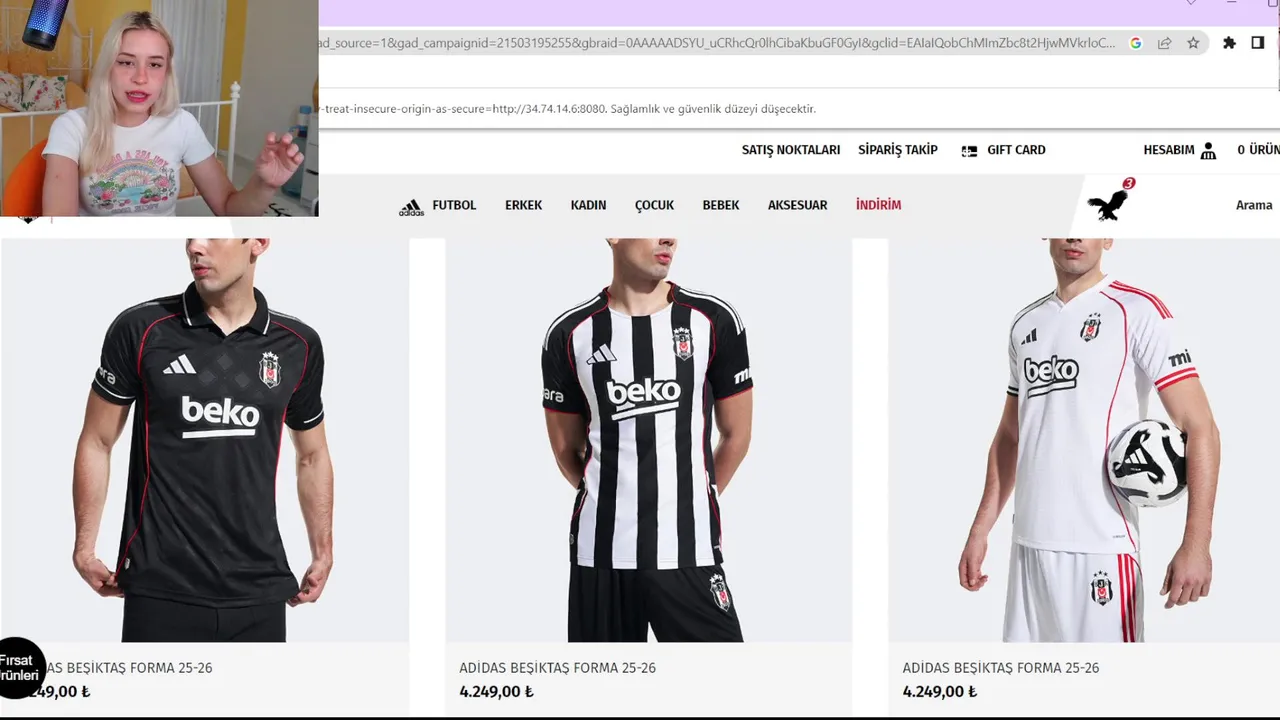Open the ERKEK category menu
The image size is (1280, 720).
[x=523, y=205]
